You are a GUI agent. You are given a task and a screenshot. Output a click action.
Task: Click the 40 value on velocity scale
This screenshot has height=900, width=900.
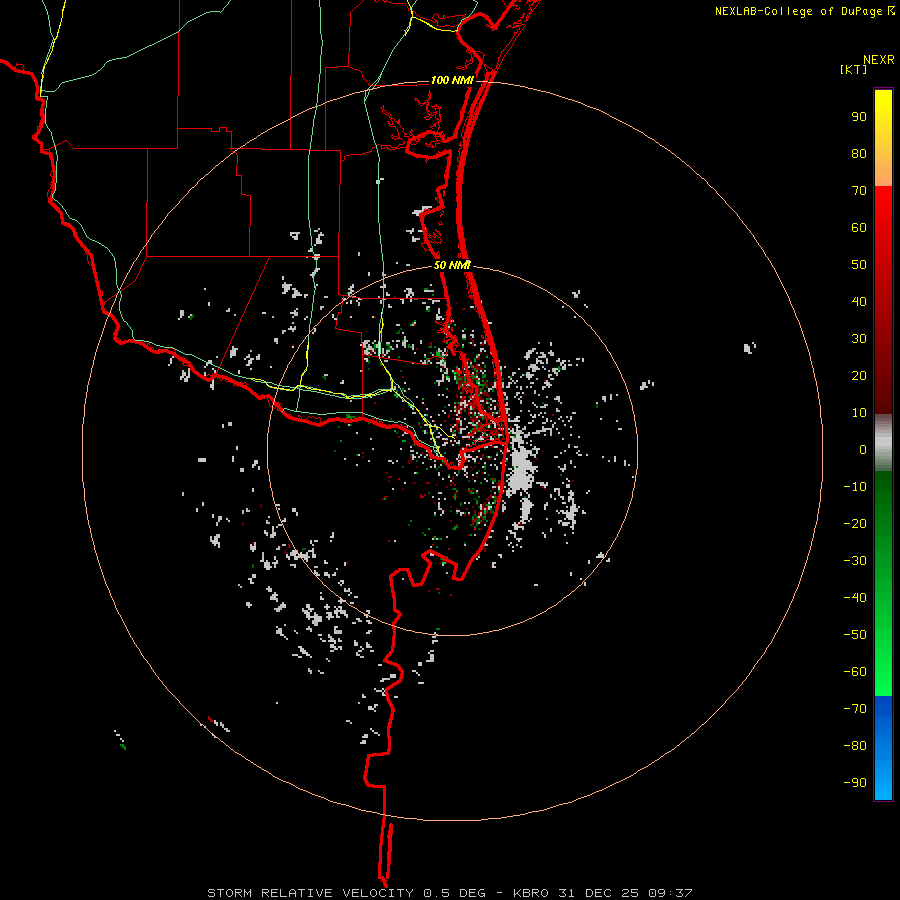click(859, 302)
